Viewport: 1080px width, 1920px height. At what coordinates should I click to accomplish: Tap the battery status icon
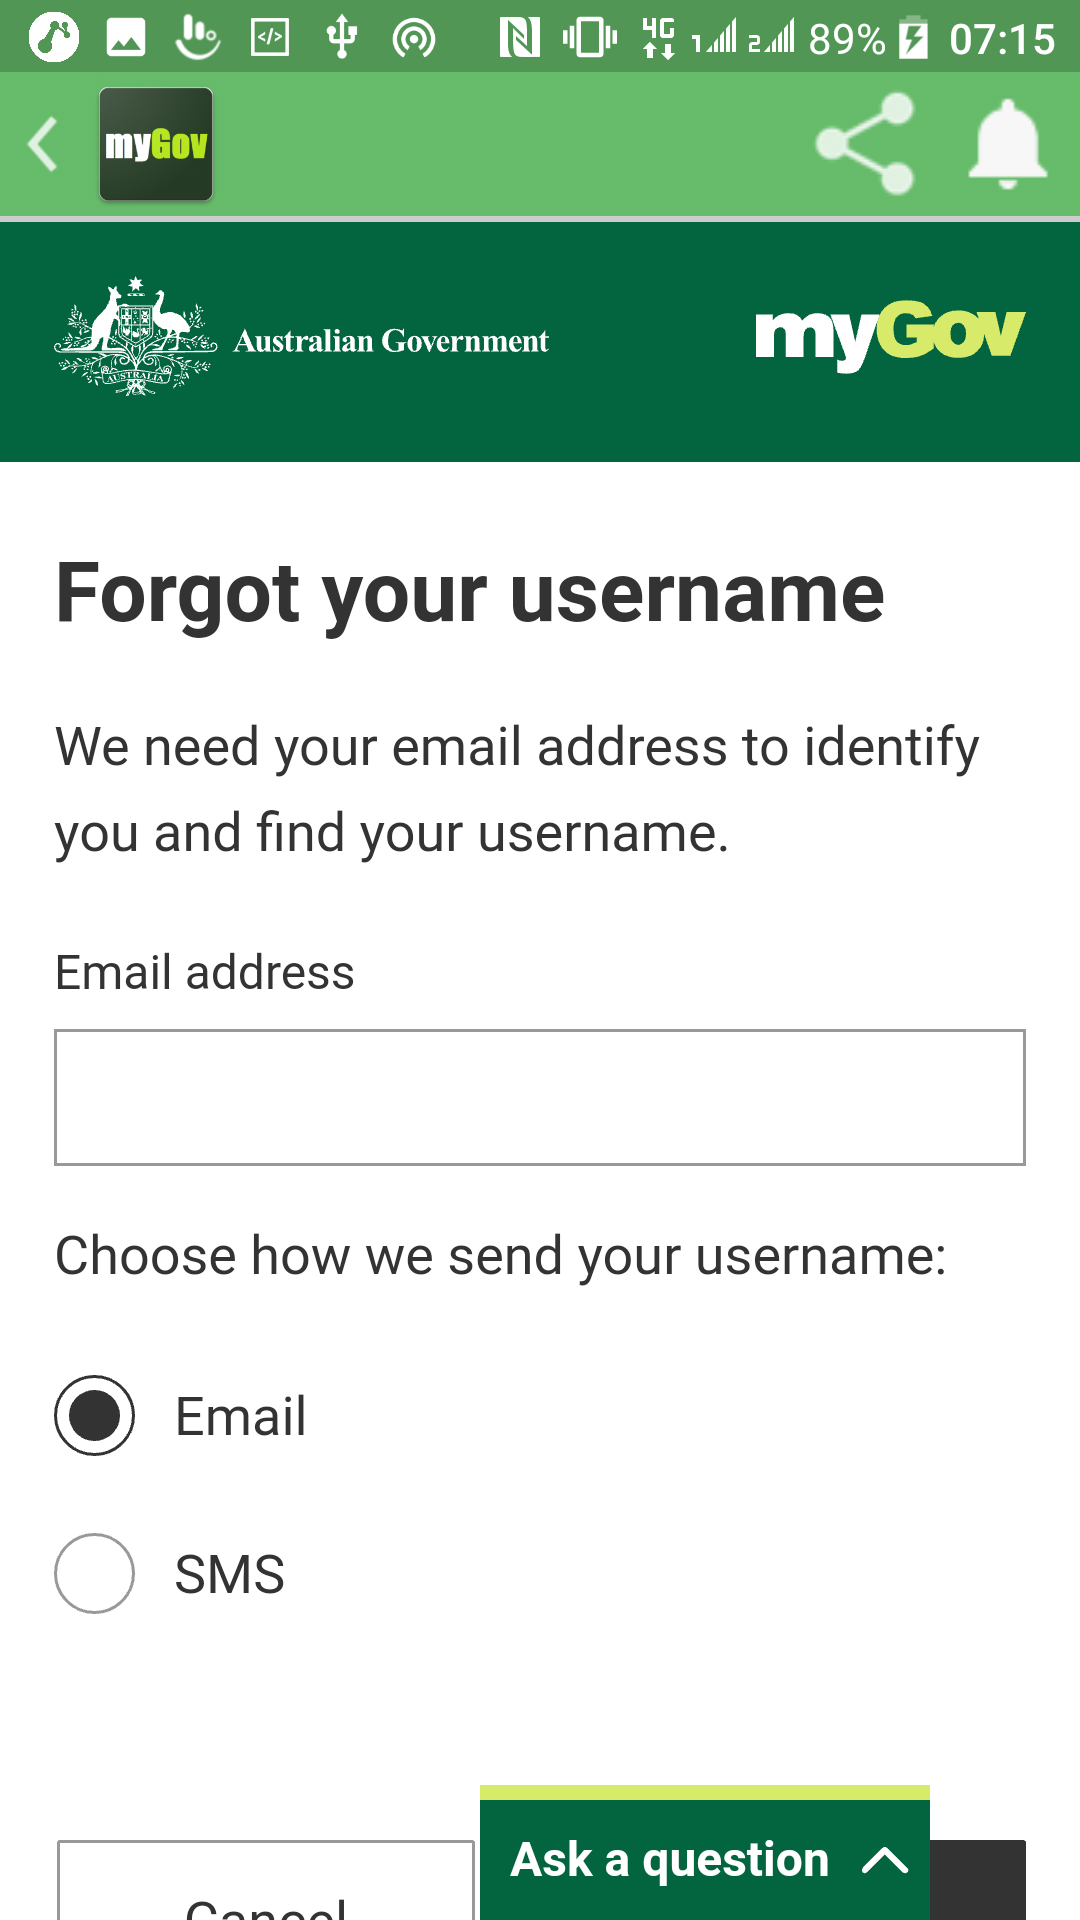(913, 38)
